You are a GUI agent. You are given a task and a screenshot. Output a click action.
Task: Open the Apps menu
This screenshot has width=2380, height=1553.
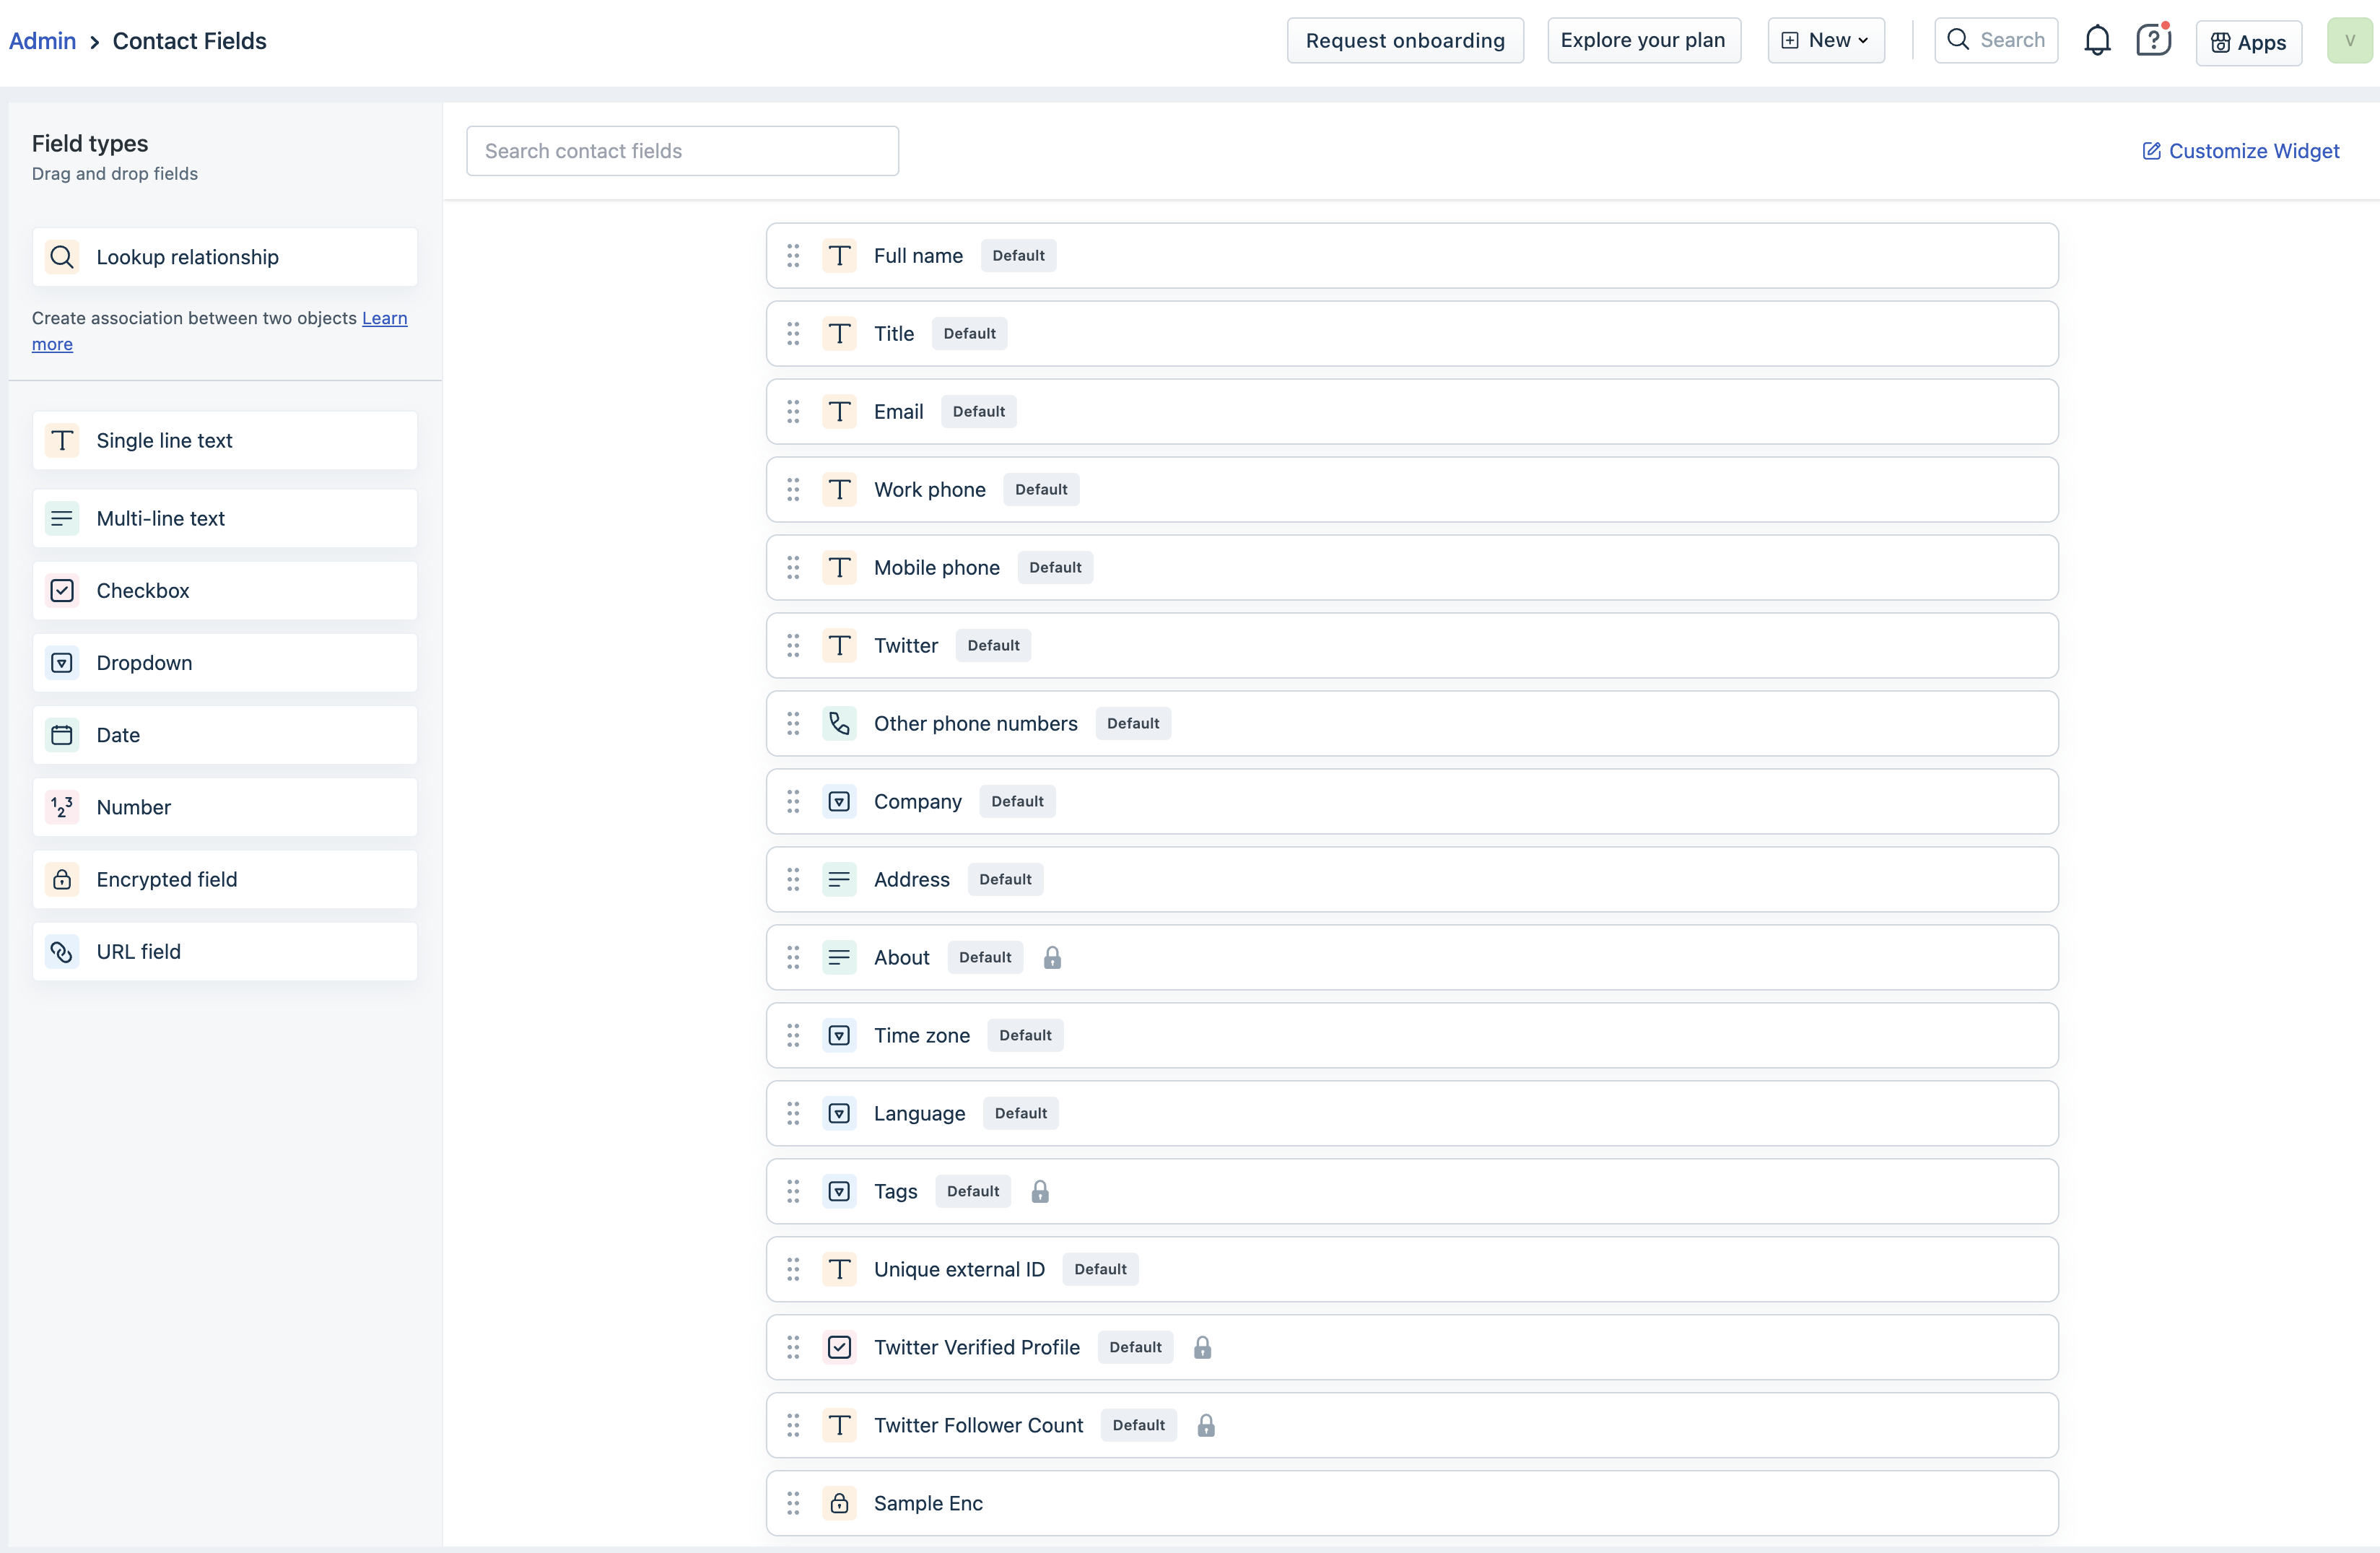2248,43
